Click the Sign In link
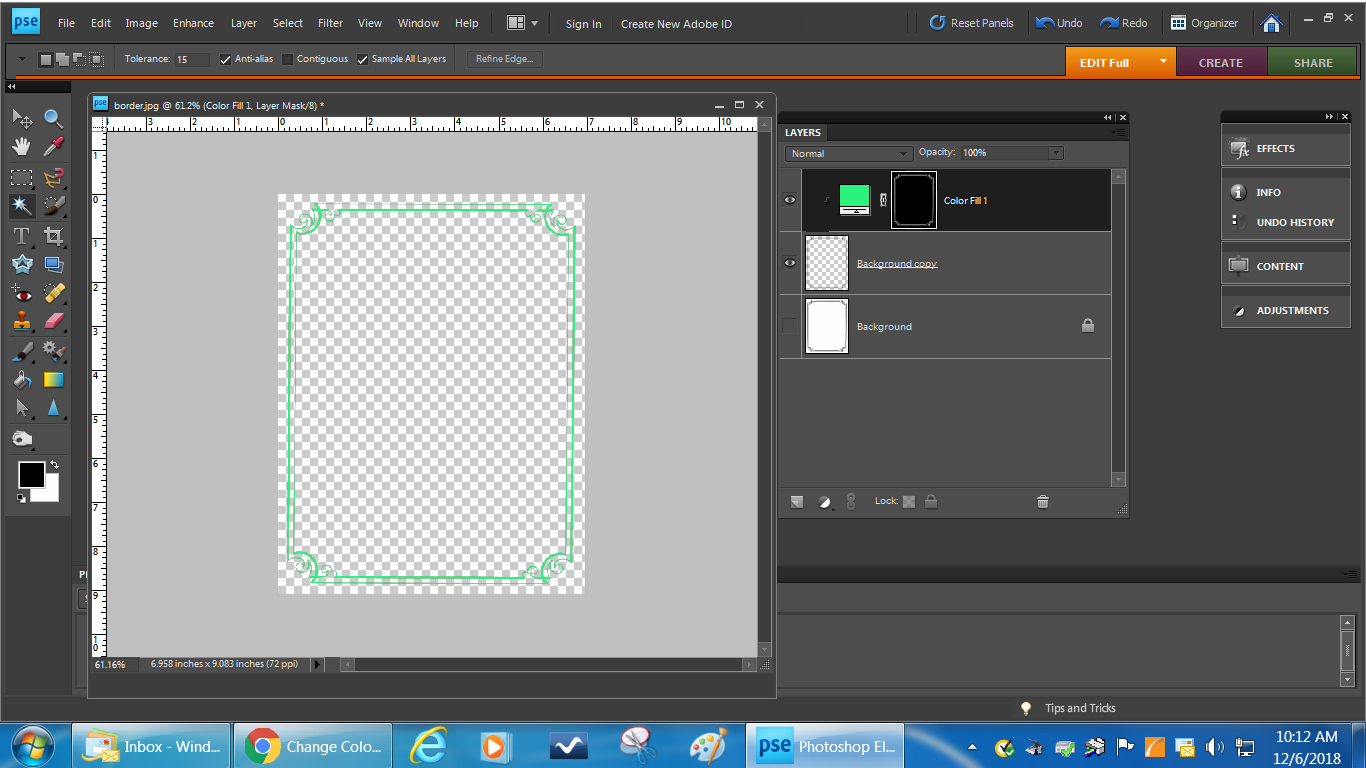1366x768 pixels. [584, 24]
